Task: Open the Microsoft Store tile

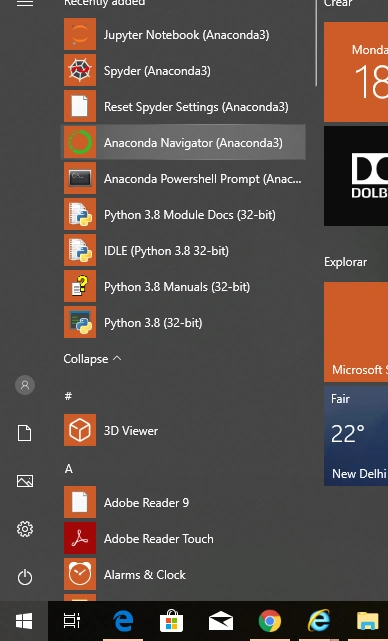Action: point(356,332)
